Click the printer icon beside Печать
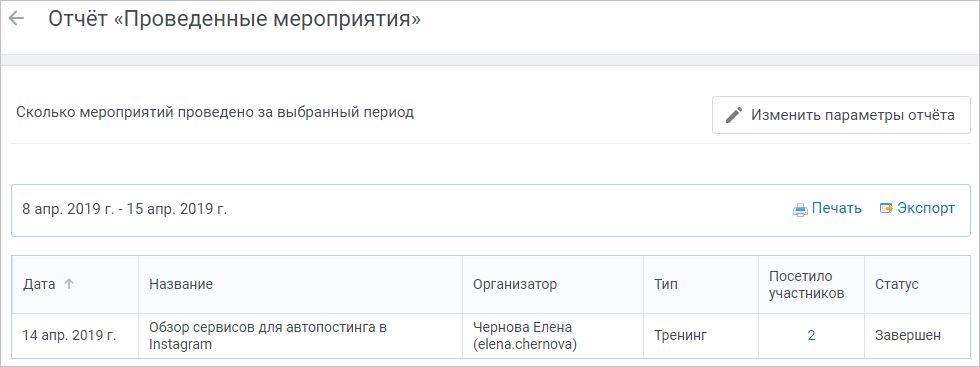Screen dimensions: 980x367 click(800, 209)
